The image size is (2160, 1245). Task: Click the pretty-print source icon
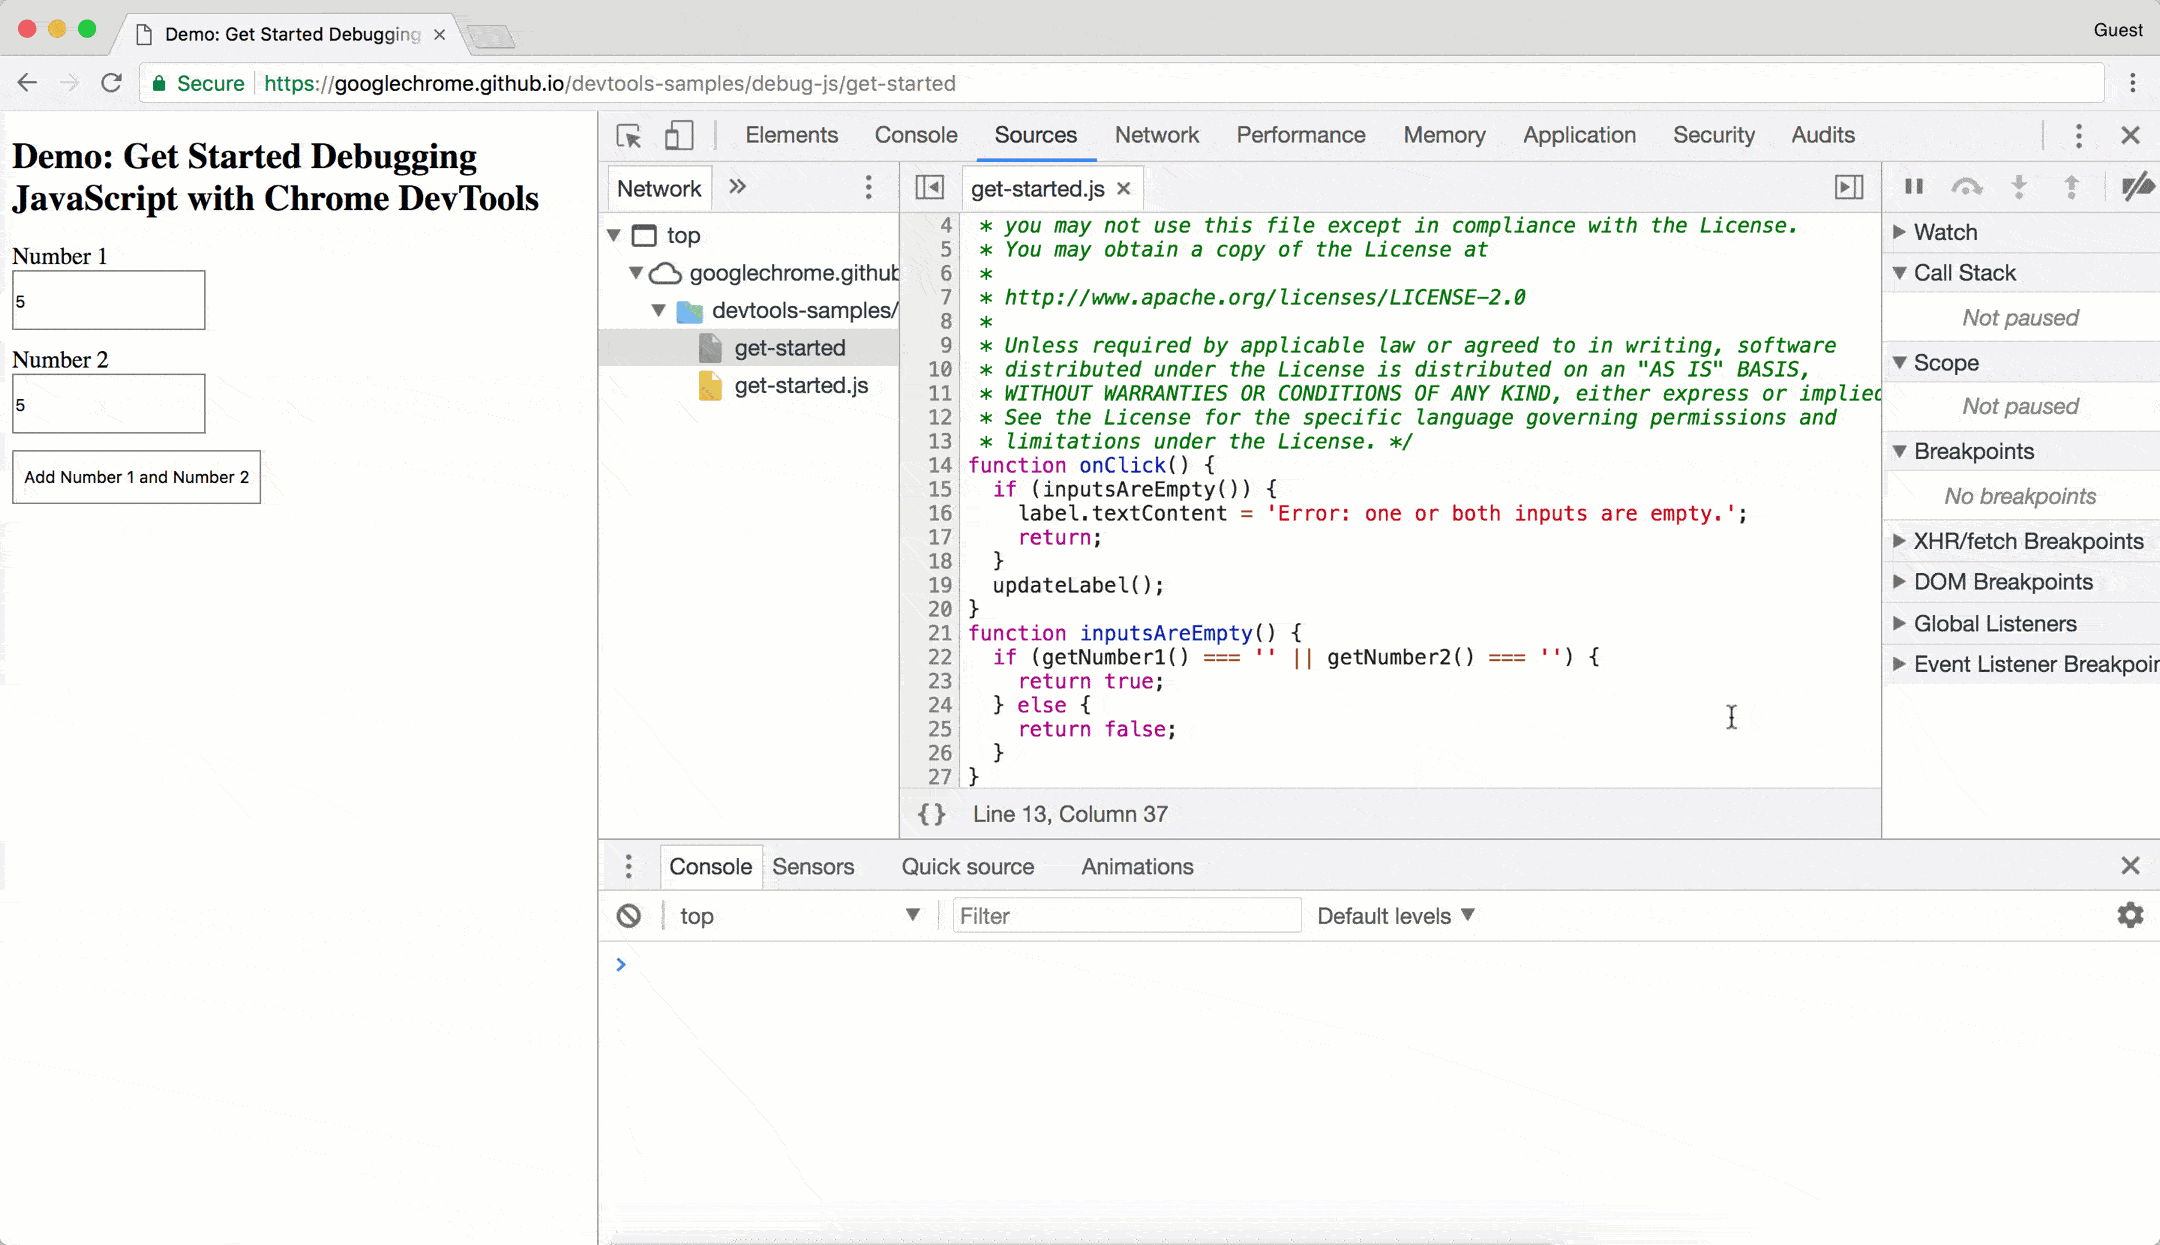(x=932, y=815)
